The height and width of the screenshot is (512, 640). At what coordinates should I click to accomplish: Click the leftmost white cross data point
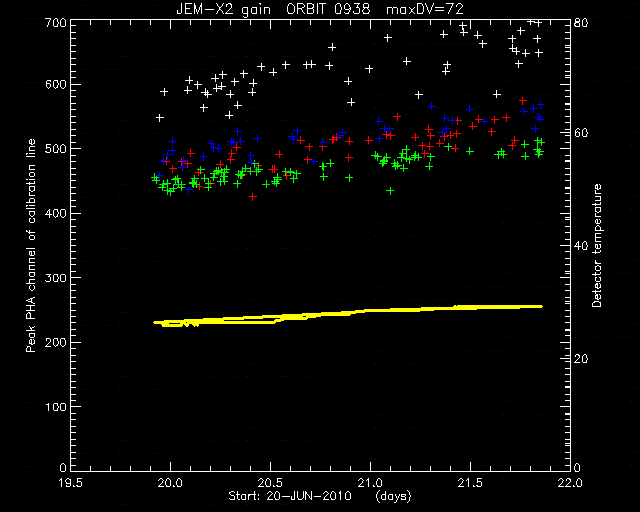click(160, 118)
